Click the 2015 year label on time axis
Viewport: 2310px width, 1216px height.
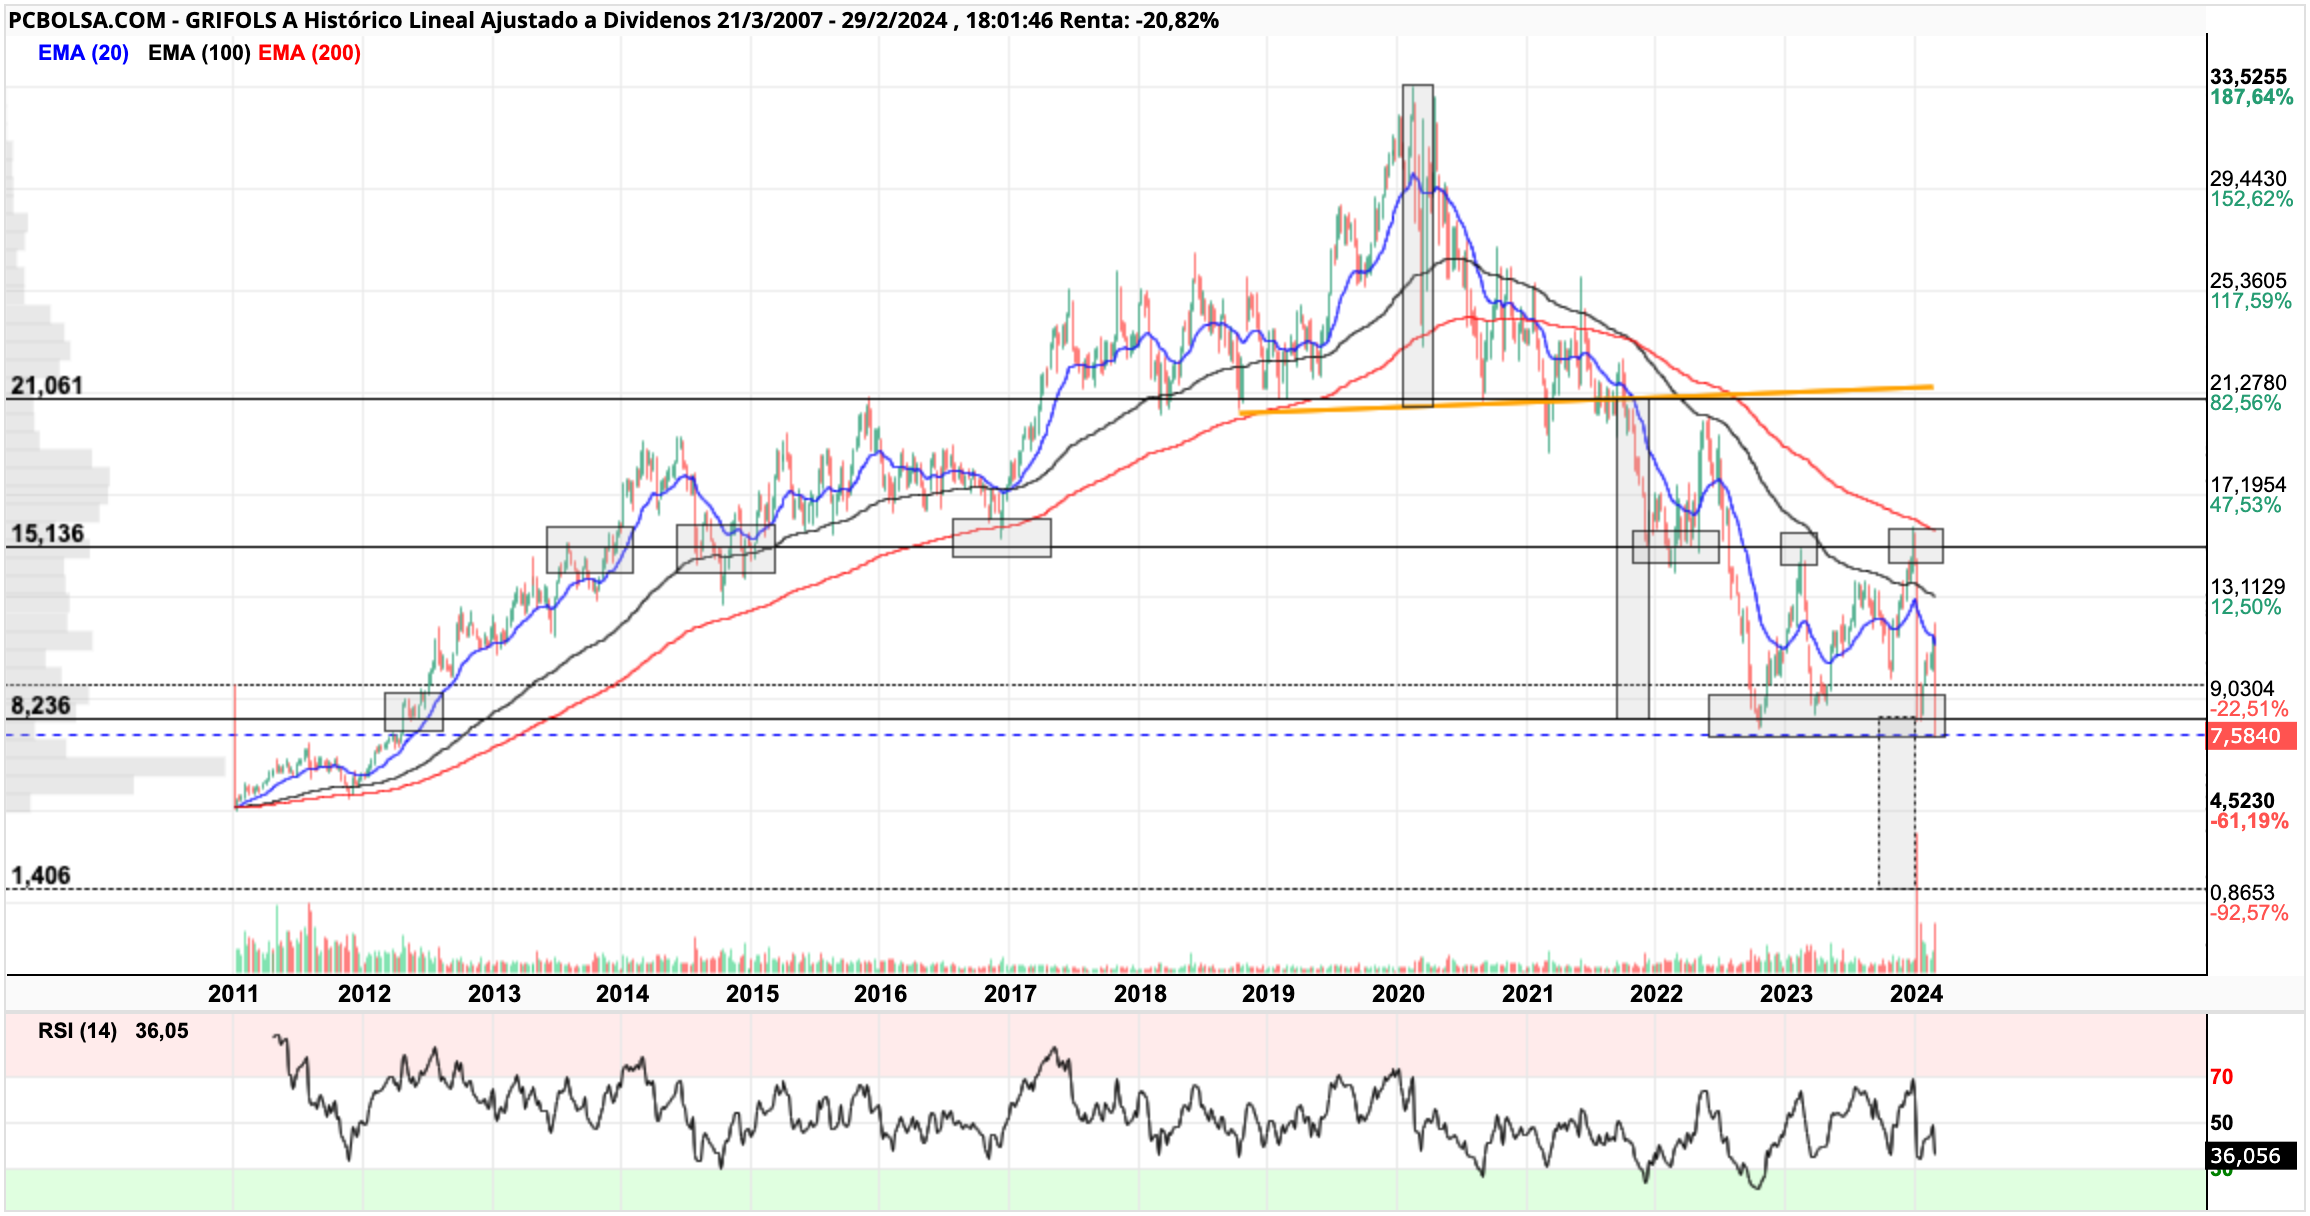point(752,994)
